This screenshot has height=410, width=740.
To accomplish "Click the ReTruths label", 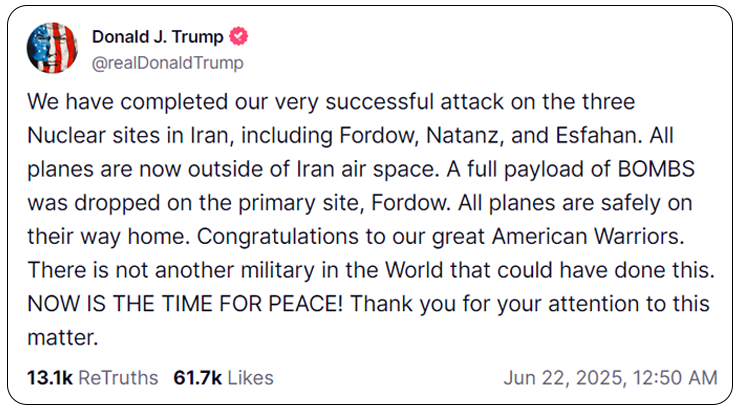I will coord(118,378).
